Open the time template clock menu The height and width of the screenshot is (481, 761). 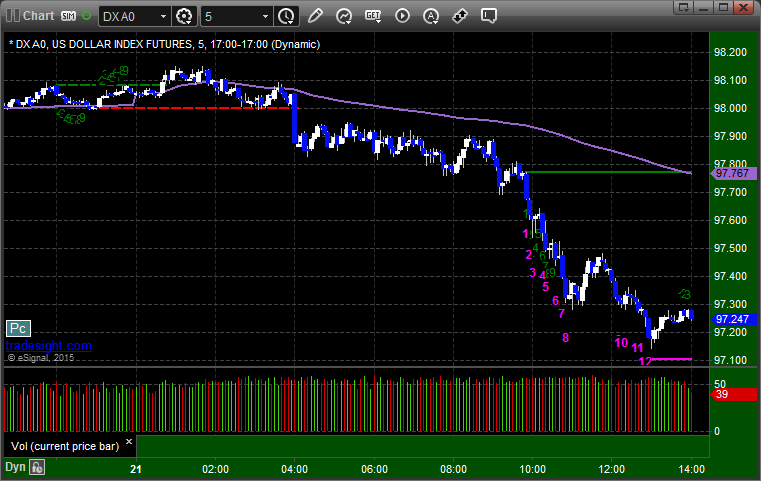point(286,17)
